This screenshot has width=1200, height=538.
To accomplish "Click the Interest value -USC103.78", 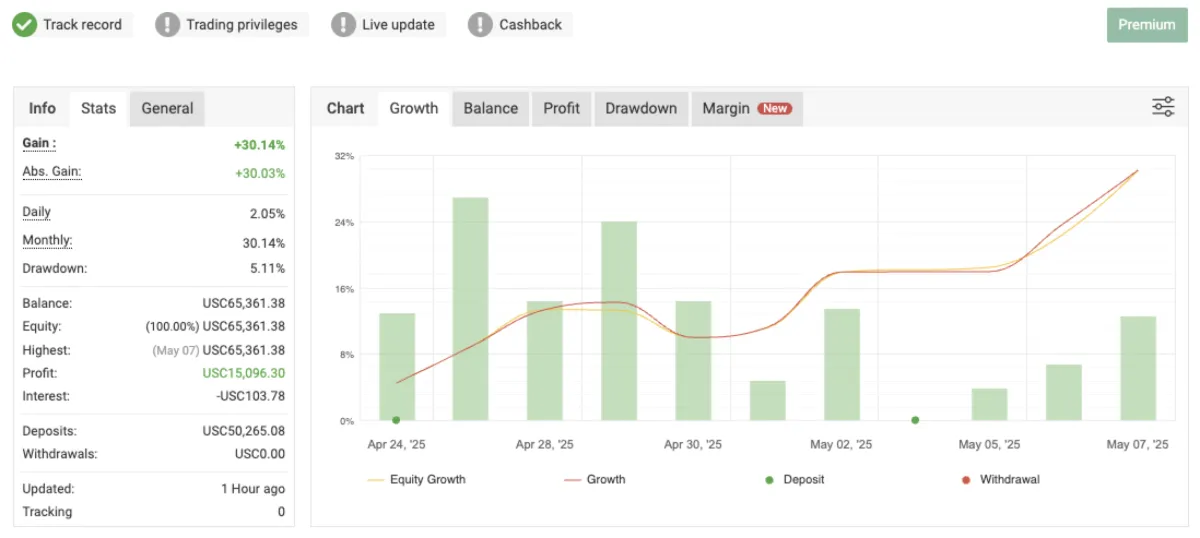I will [x=249, y=396].
